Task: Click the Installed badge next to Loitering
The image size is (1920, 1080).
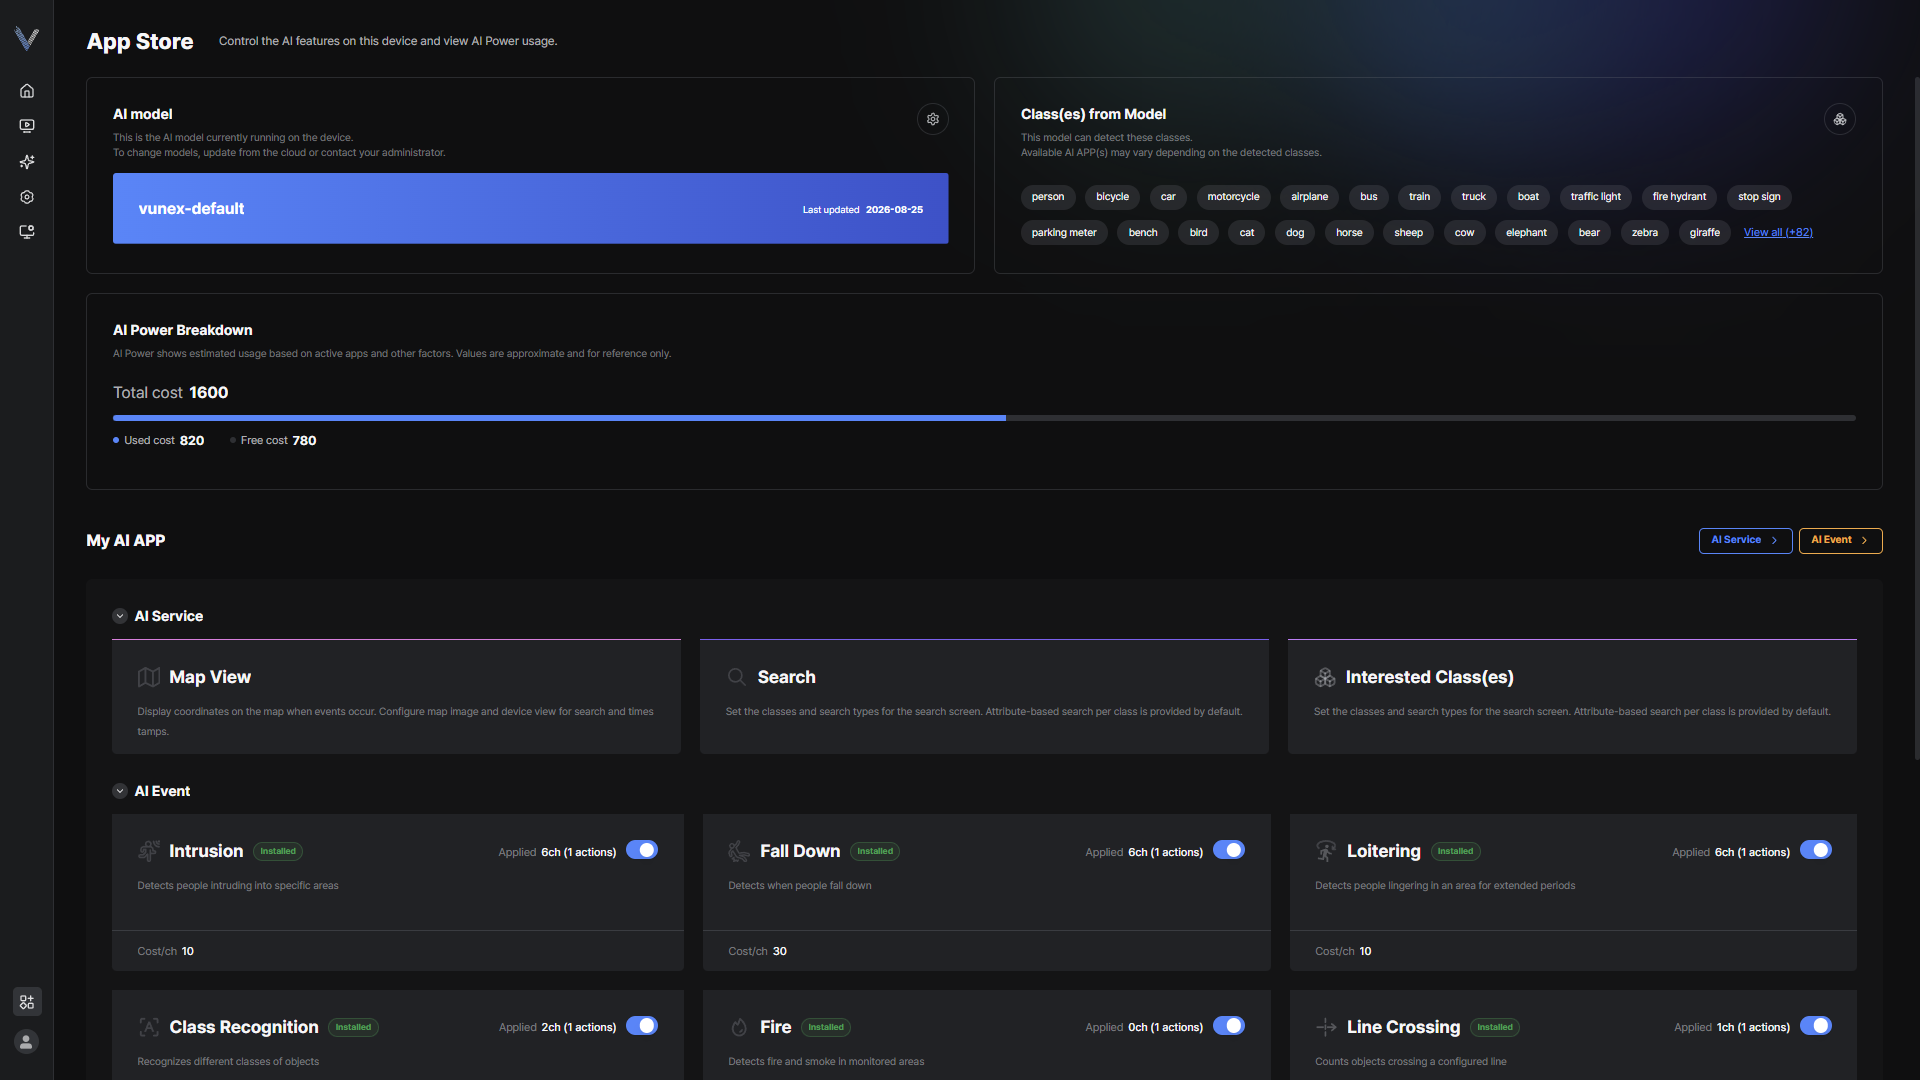Action: [x=1455, y=852]
